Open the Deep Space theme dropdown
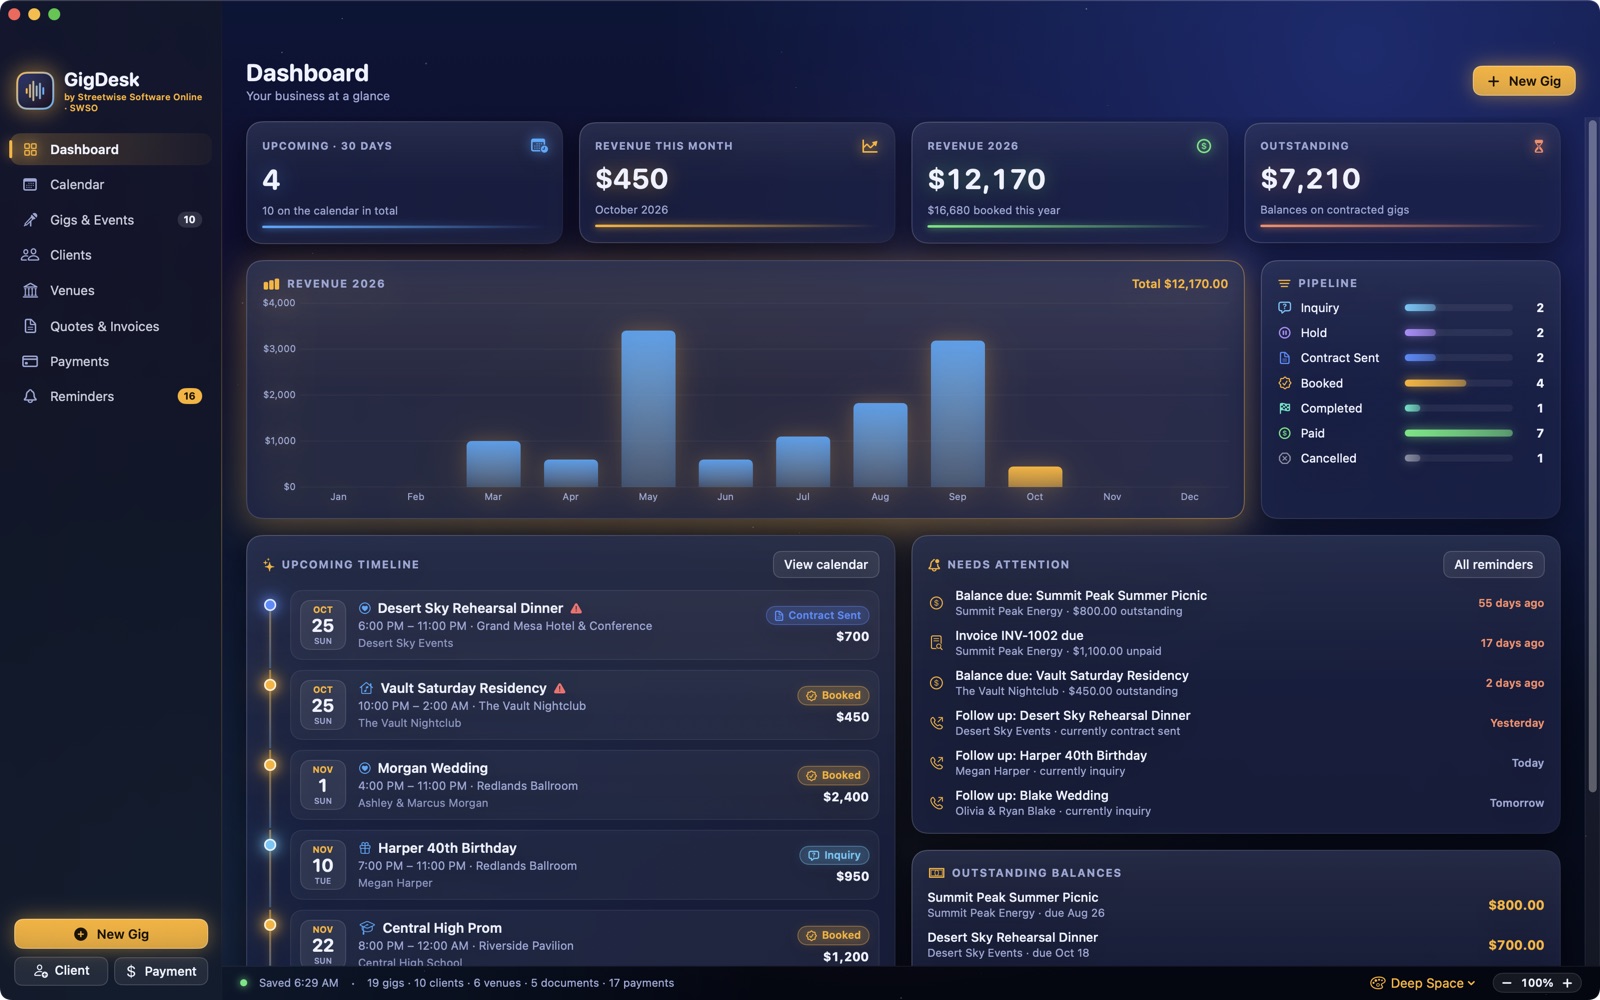This screenshot has height=1000, width=1600. click(x=1422, y=983)
